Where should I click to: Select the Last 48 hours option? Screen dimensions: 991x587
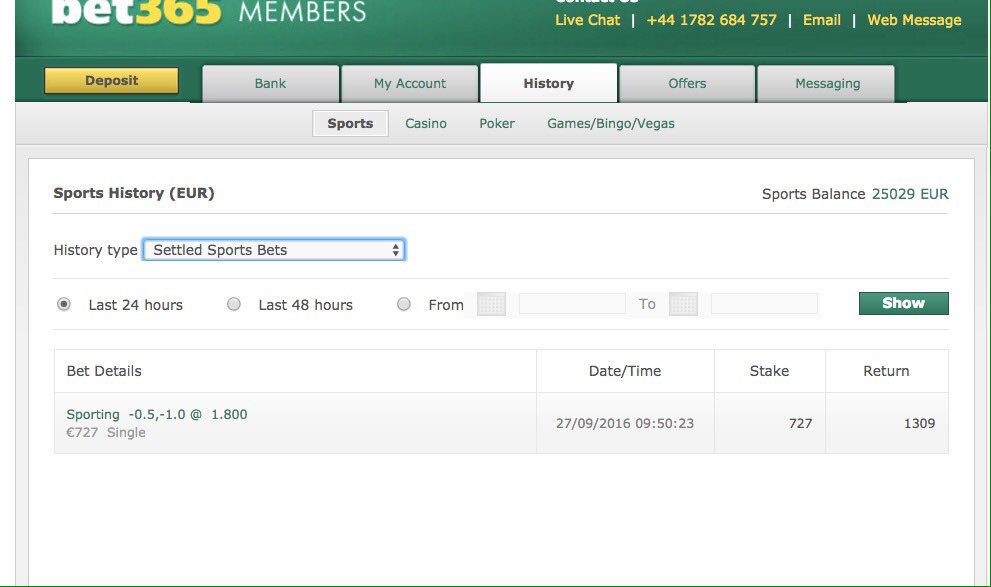(x=233, y=303)
